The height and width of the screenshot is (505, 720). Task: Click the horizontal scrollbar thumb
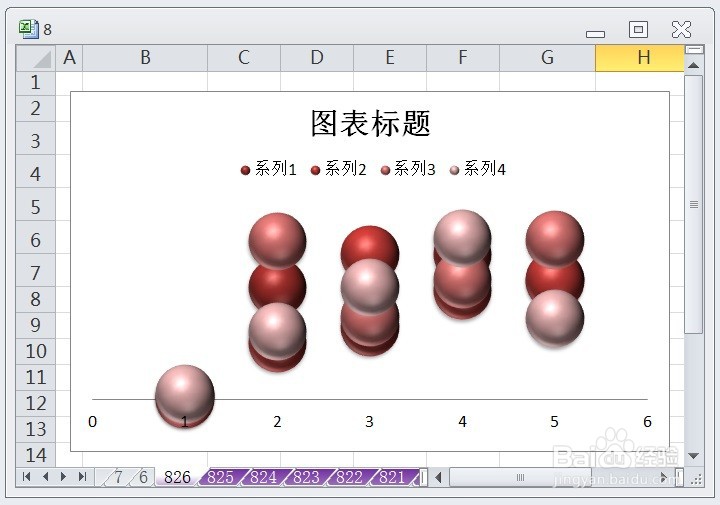click(520, 477)
